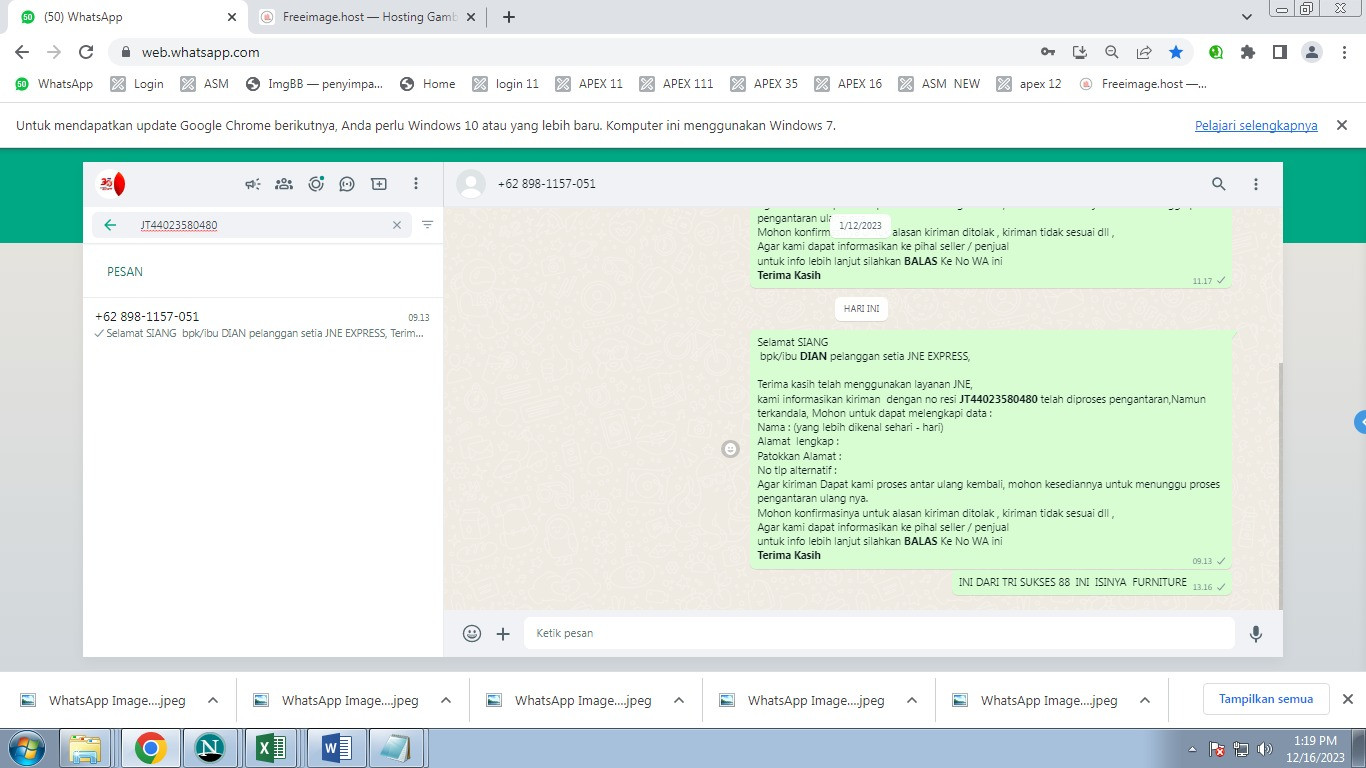Expand fourth WhatsApp Image download options
The image size is (1366, 768).
coord(912,701)
